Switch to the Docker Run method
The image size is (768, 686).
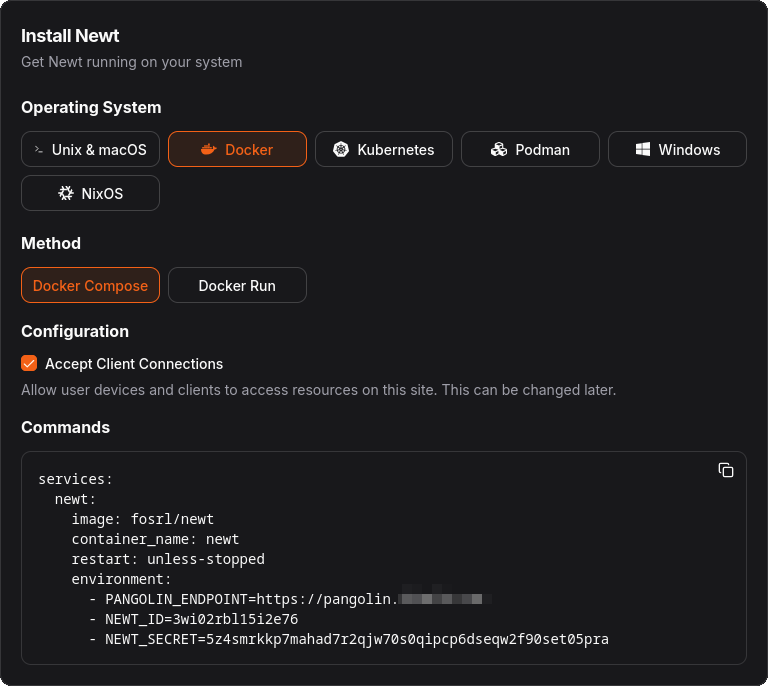pos(237,285)
